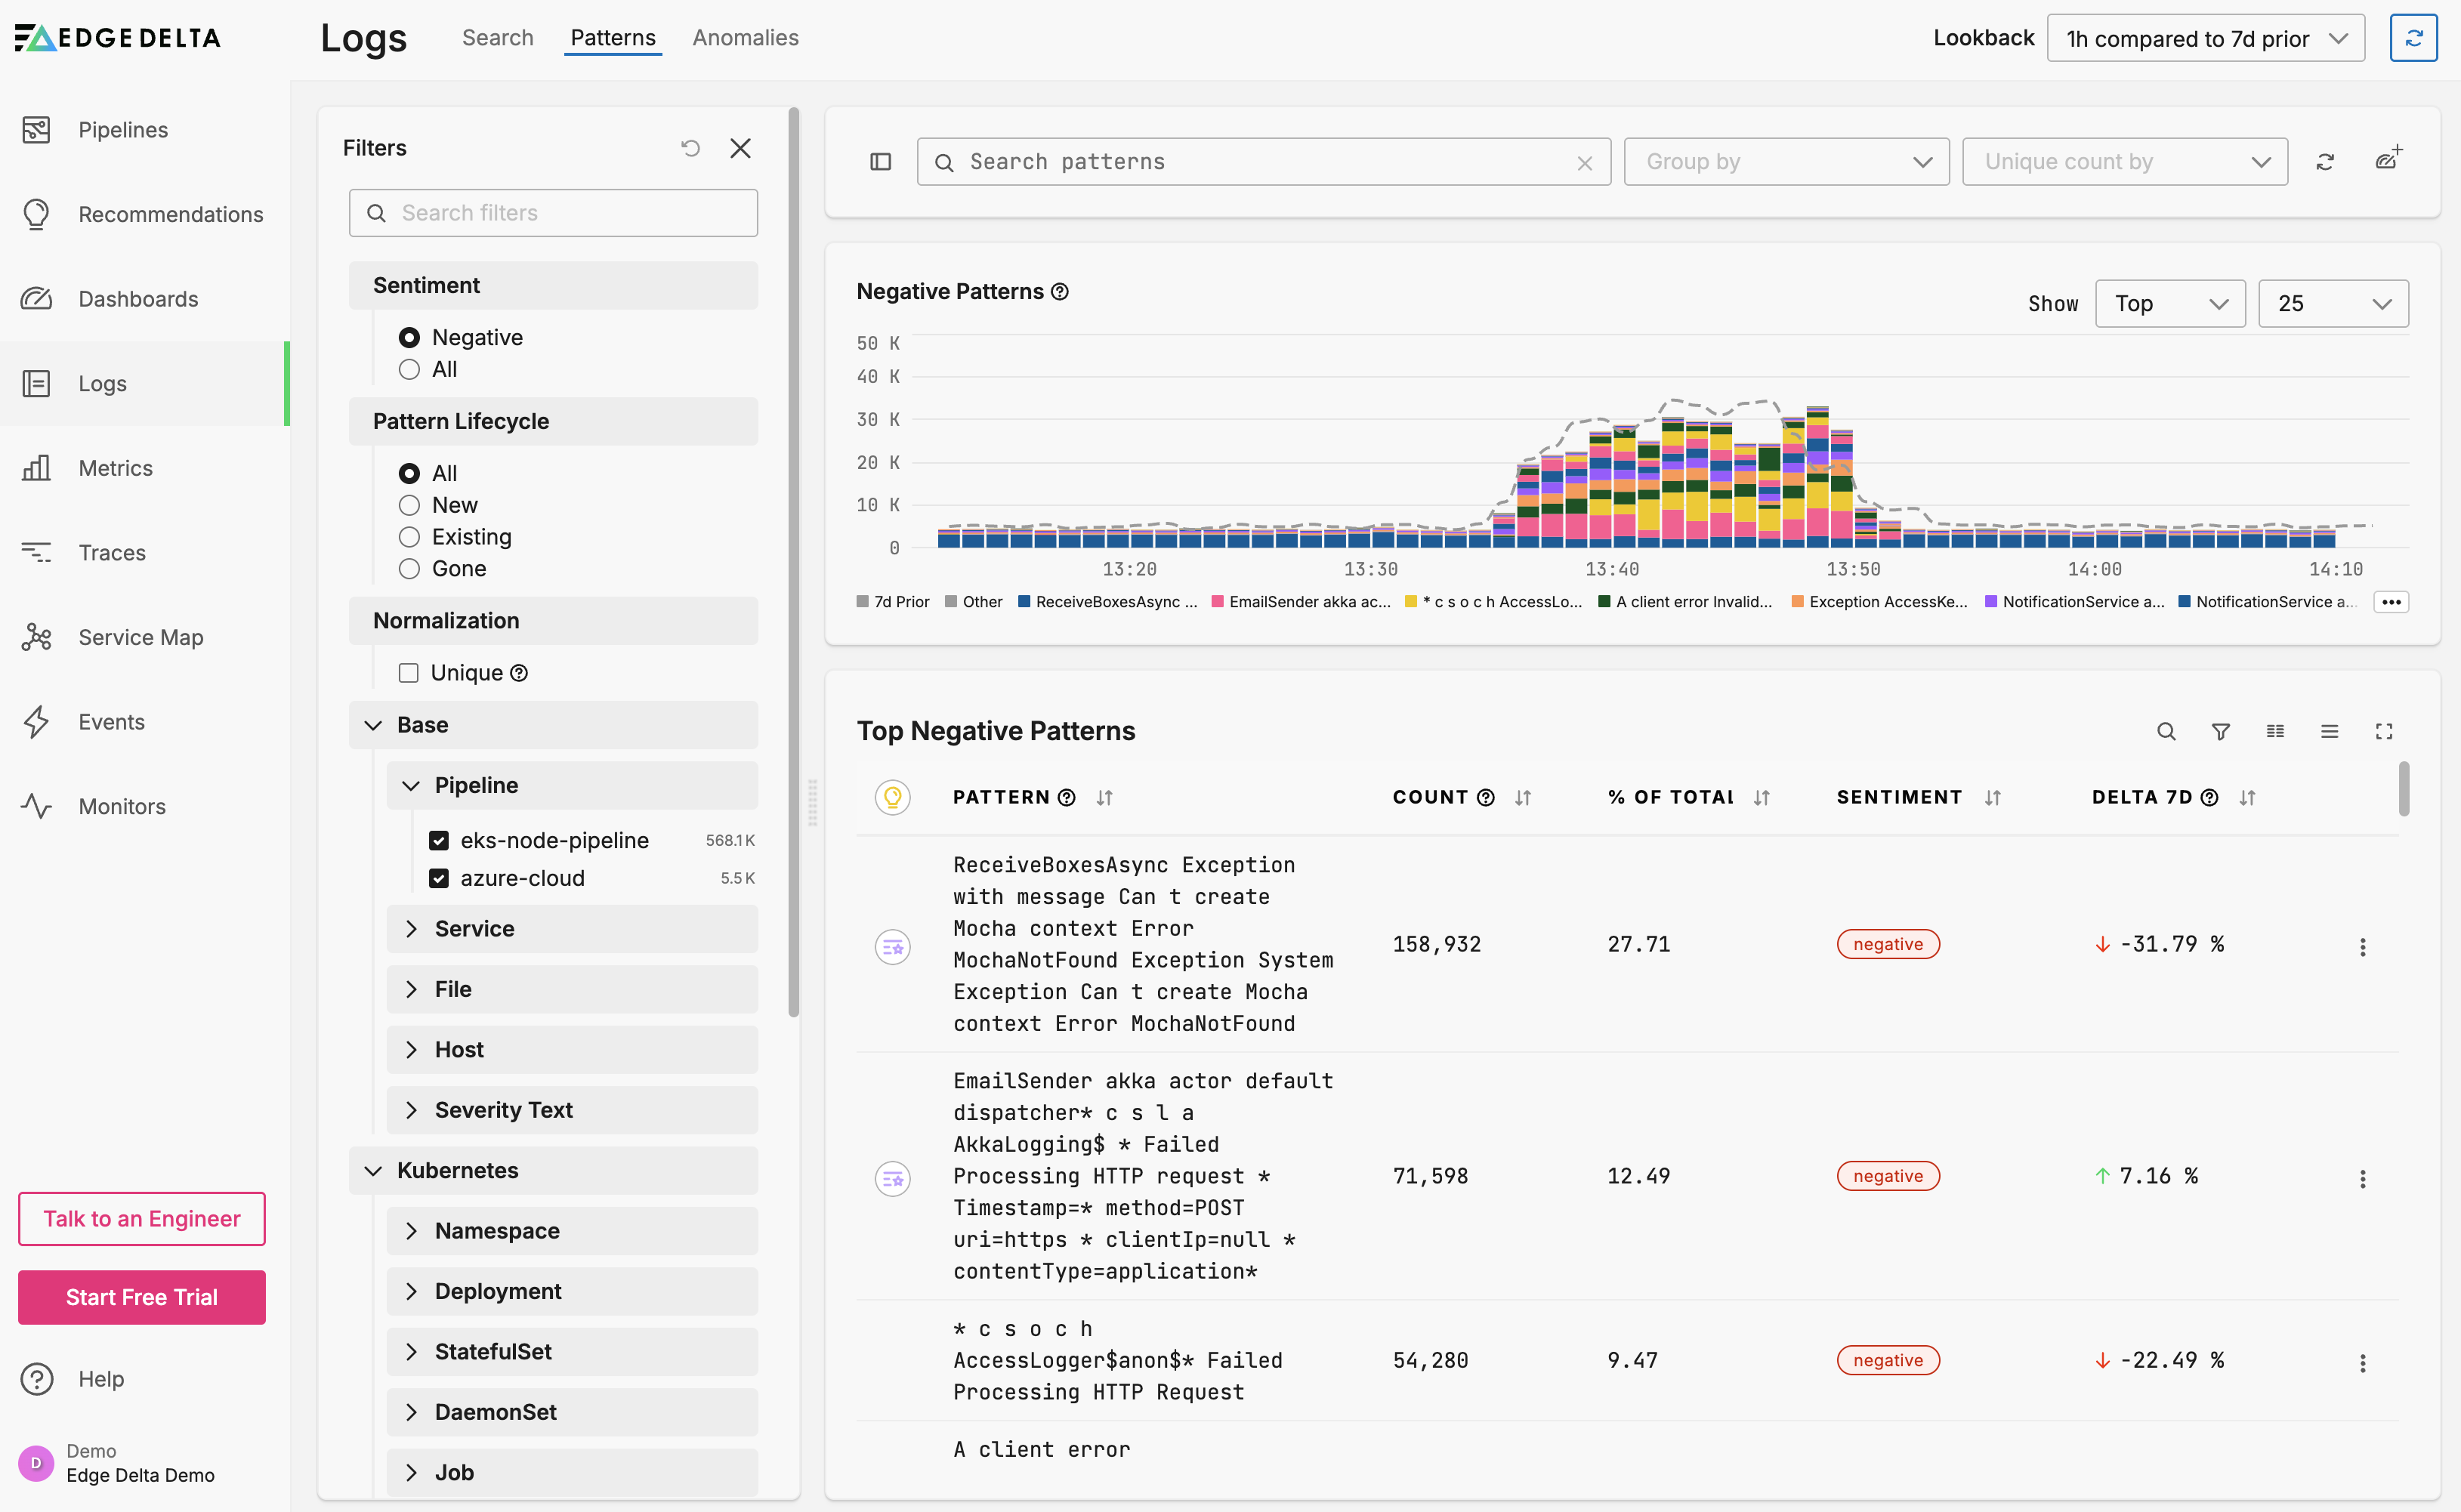Viewport: 2461px width, 1512px height.
Task: Open the table columns selector icon
Action: (x=2275, y=731)
